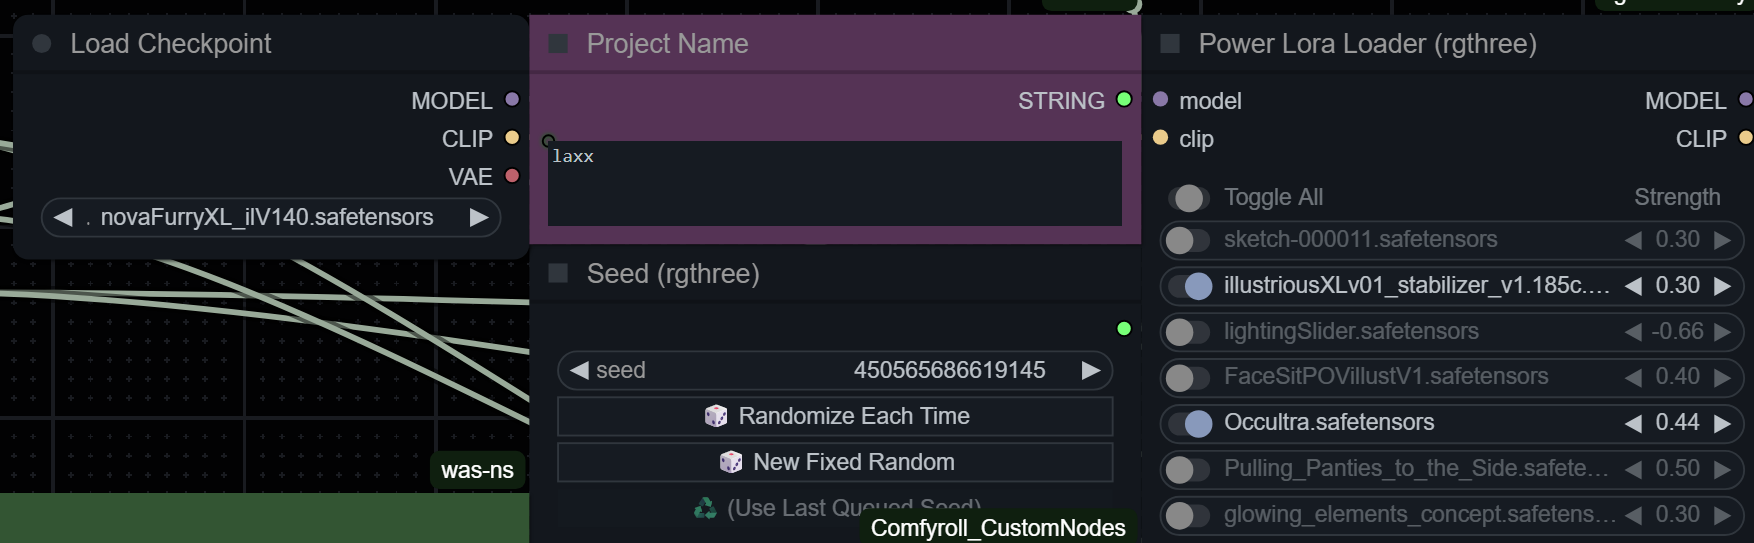Select next checkpoint with right arrow
Viewport: 1754px width, 543px height.
tap(479, 217)
